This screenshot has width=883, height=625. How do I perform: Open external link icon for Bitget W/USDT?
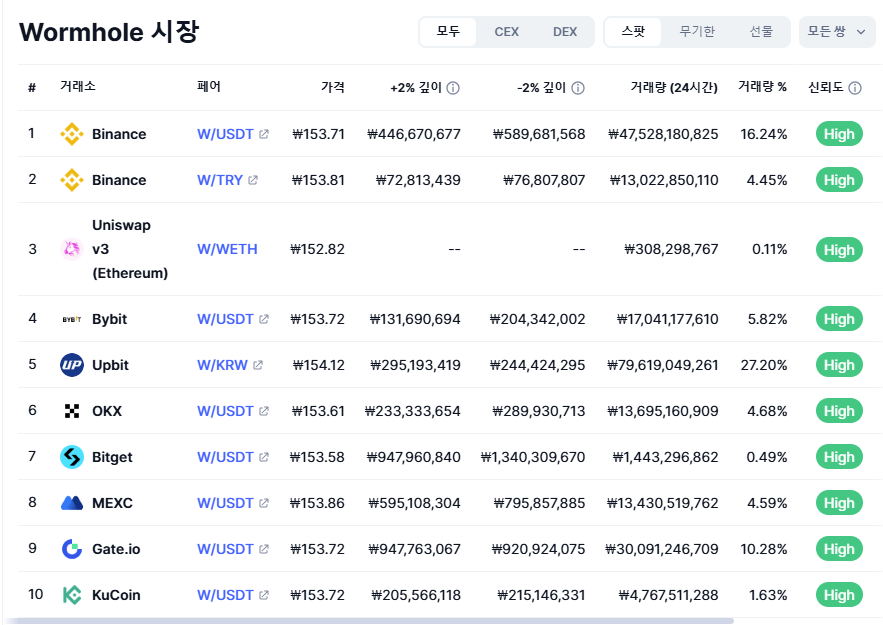(264, 457)
